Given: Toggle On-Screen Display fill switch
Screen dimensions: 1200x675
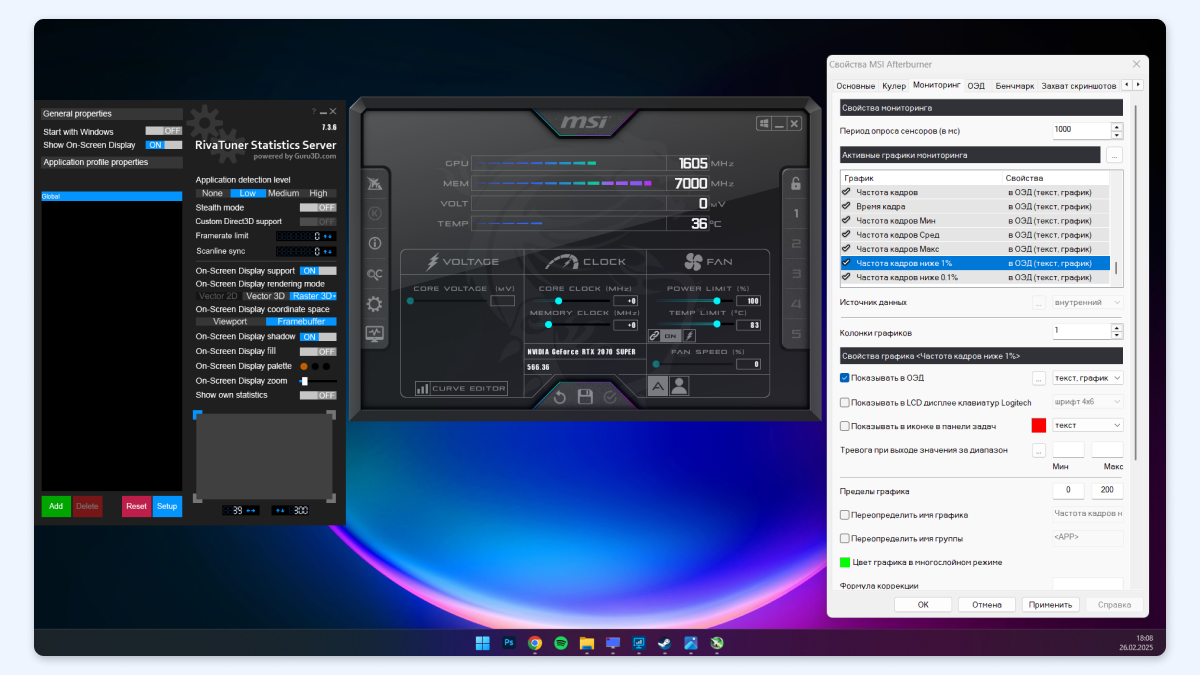Looking at the screenshot, I should coord(318,352).
